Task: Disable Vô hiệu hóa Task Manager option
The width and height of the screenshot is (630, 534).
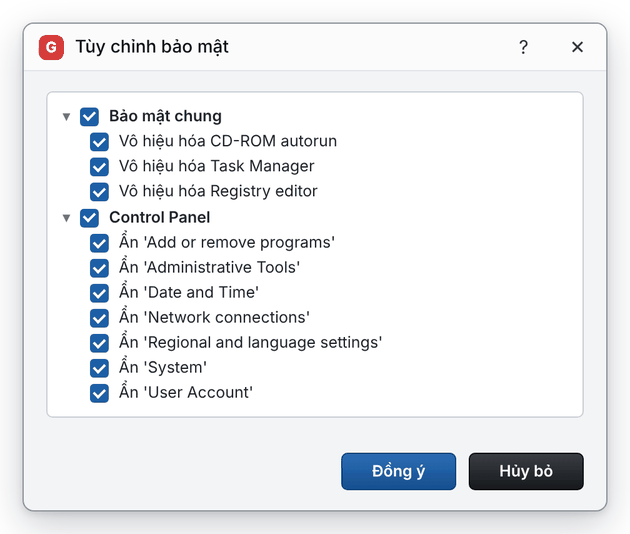Action: point(99,167)
